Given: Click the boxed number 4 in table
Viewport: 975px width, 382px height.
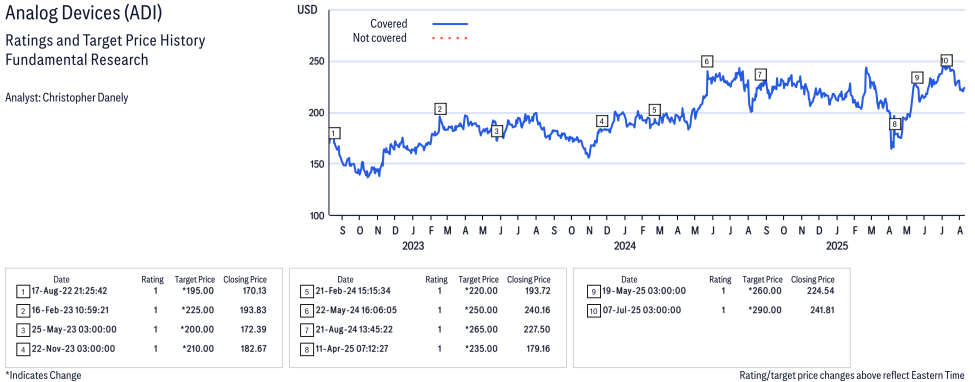Looking at the screenshot, I should [22, 349].
